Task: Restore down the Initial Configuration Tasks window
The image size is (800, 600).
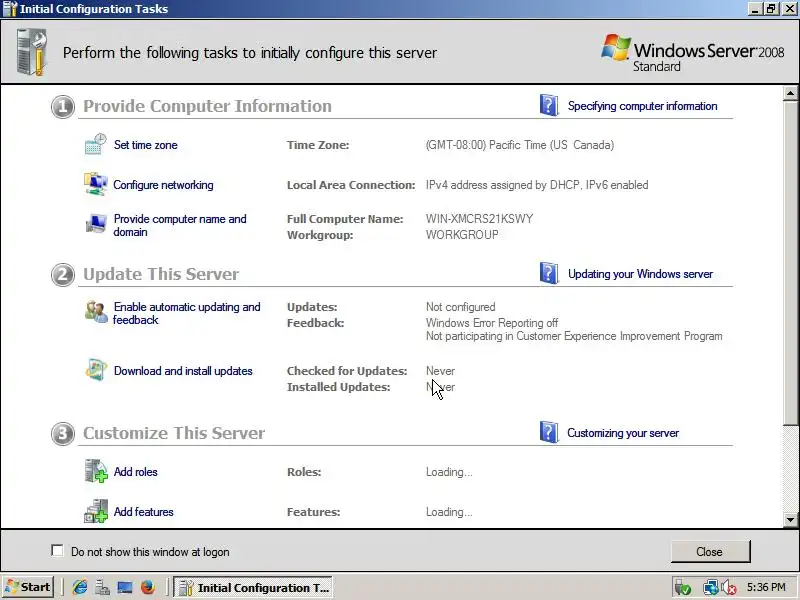Action: [x=772, y=9]
